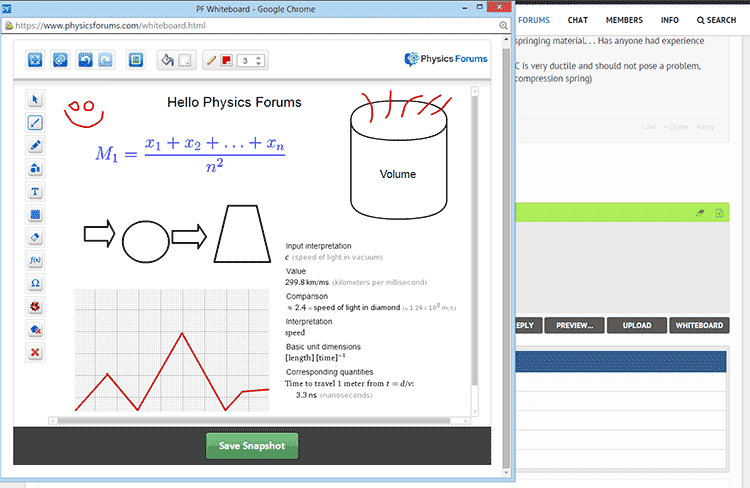Screen dimensions: 750x488
Task: Click the UPLOAD button on forum page
Action: tap(637, 325)
